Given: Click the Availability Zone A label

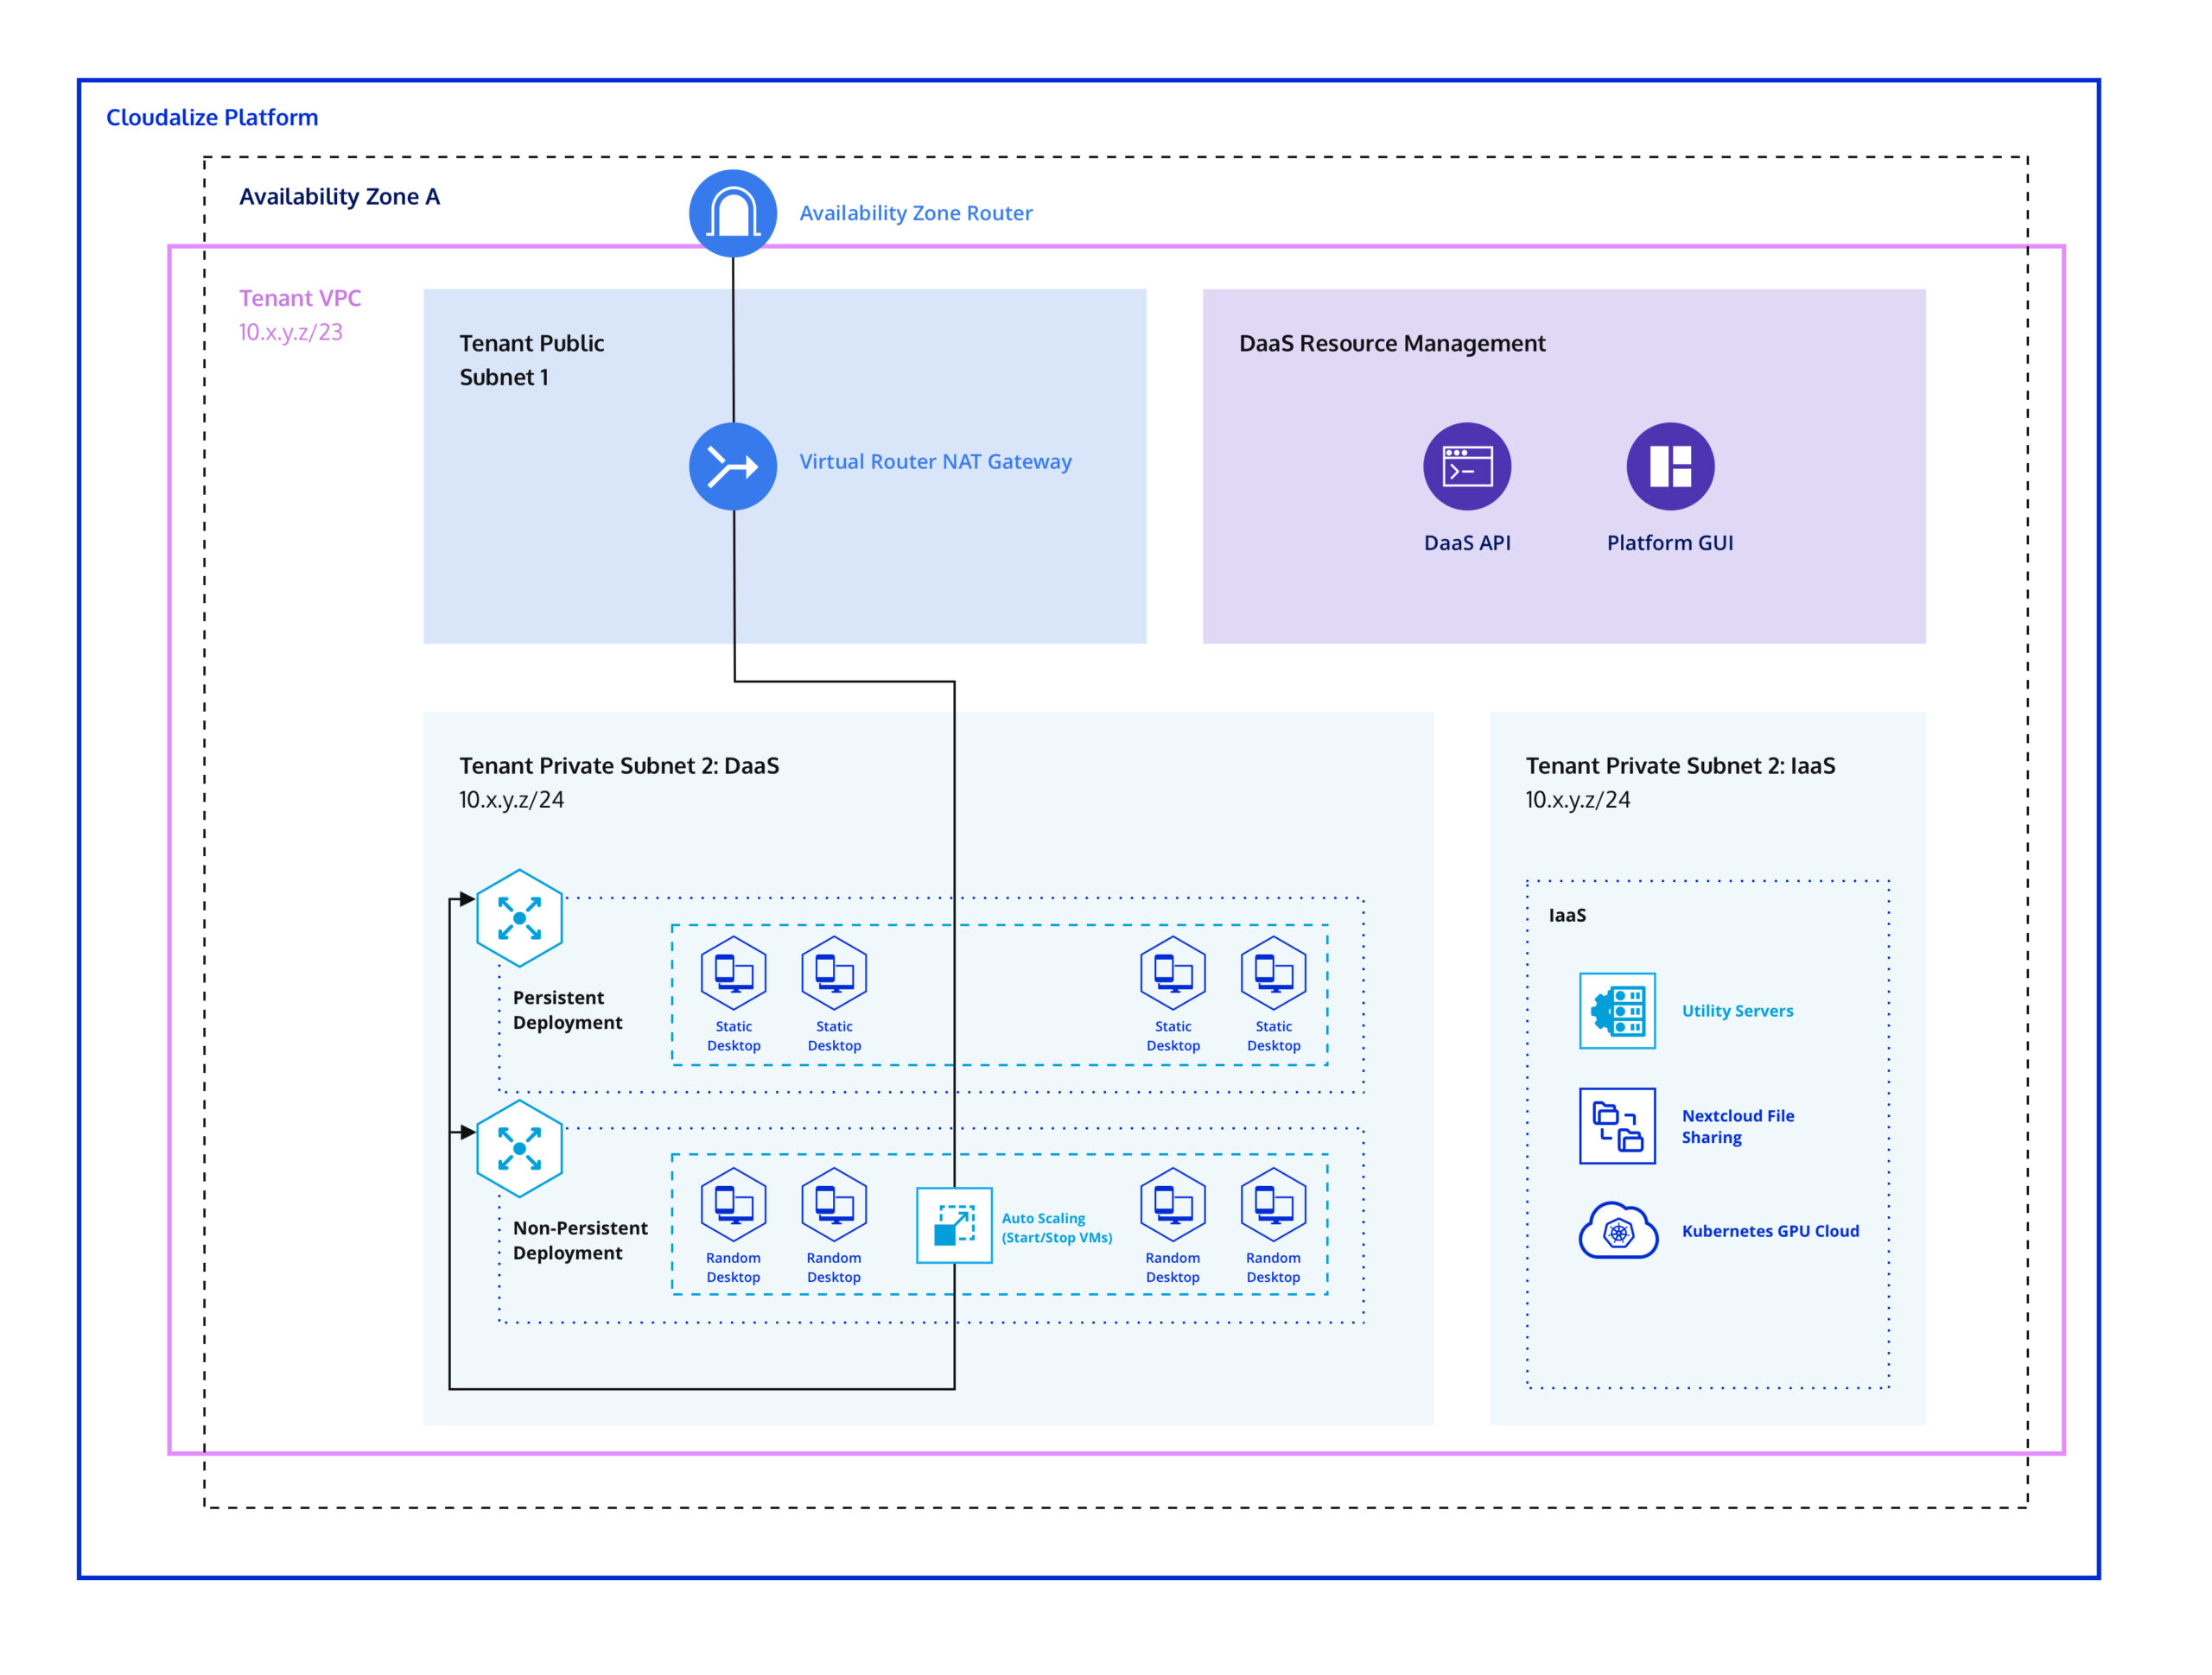Looking at the screenshot, I should 339,197.
